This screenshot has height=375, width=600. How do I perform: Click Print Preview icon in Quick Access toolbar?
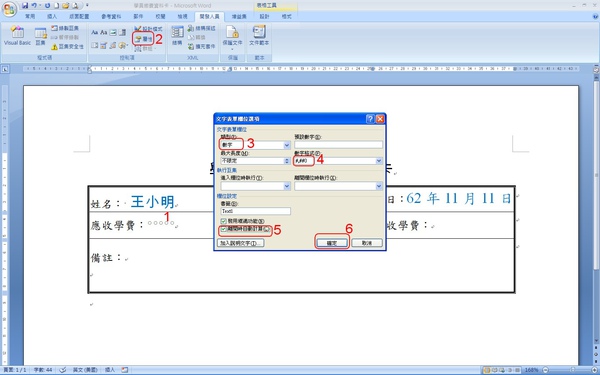pos(75,5)
